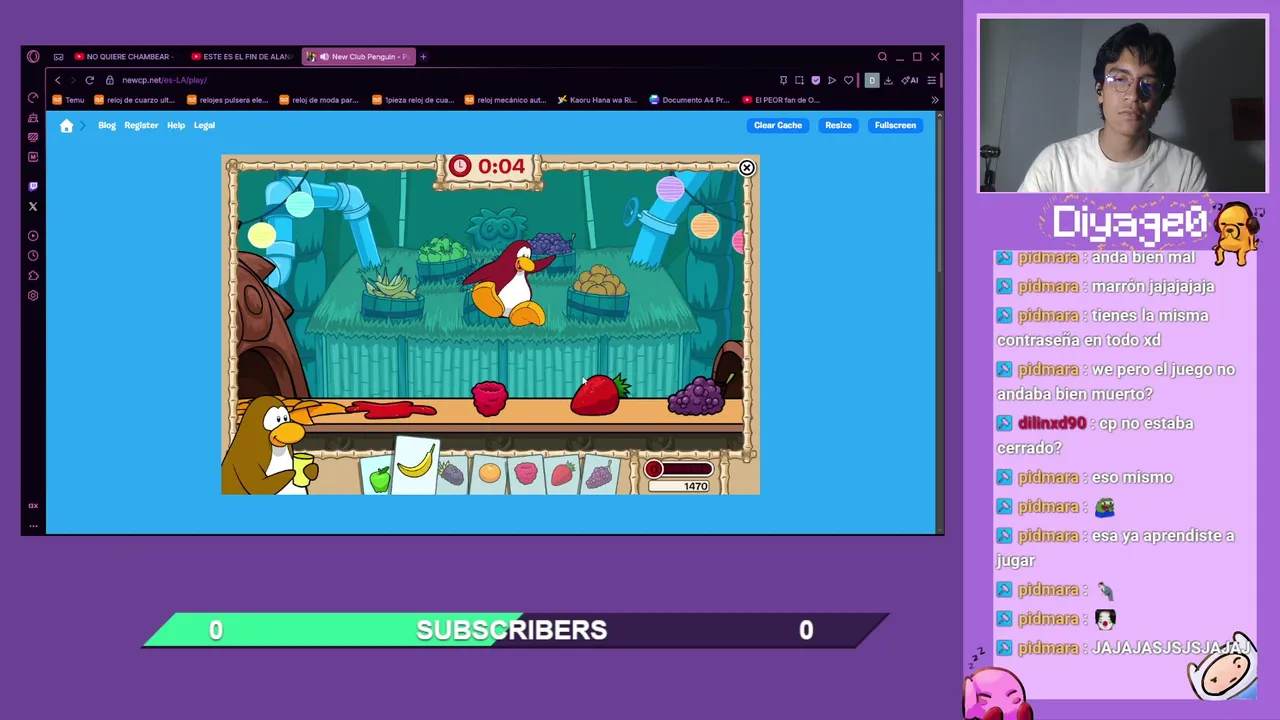Open the GX Control speedometer sidebar icon

pyautogui.click(x=33, y=97)
